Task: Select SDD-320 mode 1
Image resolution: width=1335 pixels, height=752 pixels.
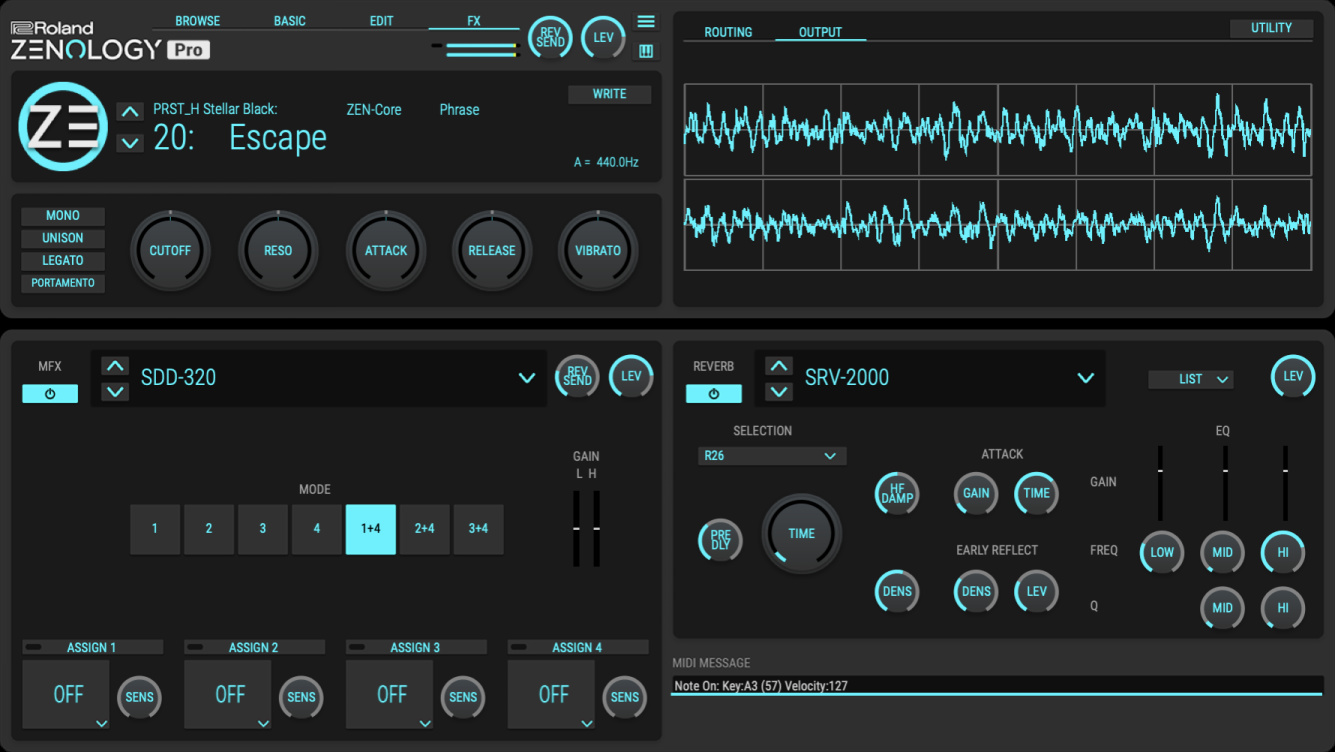Action: tap(155, 529)
